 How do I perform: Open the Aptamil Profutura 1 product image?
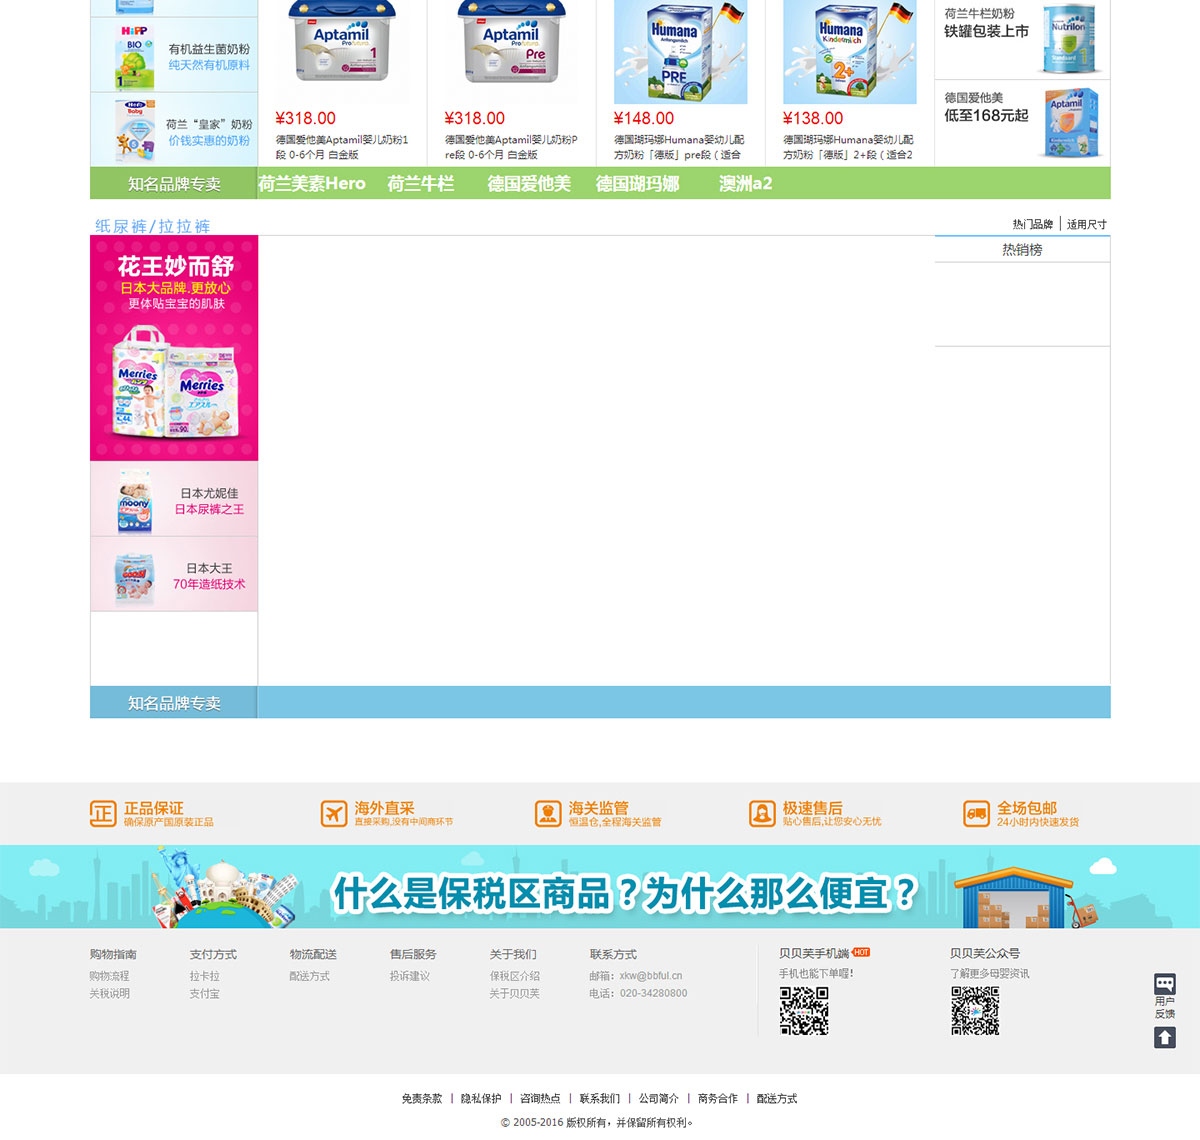[342, 50]
